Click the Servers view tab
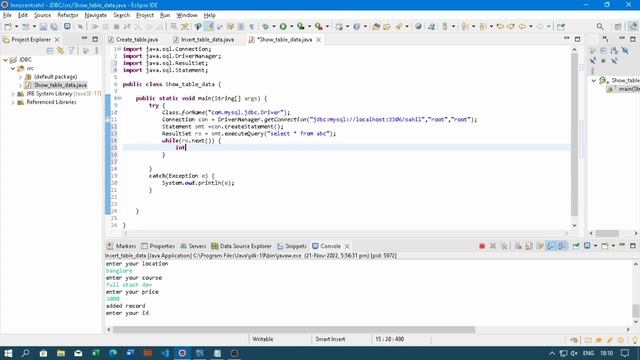Viewport: 640px width, 360px height. point(193,246)
